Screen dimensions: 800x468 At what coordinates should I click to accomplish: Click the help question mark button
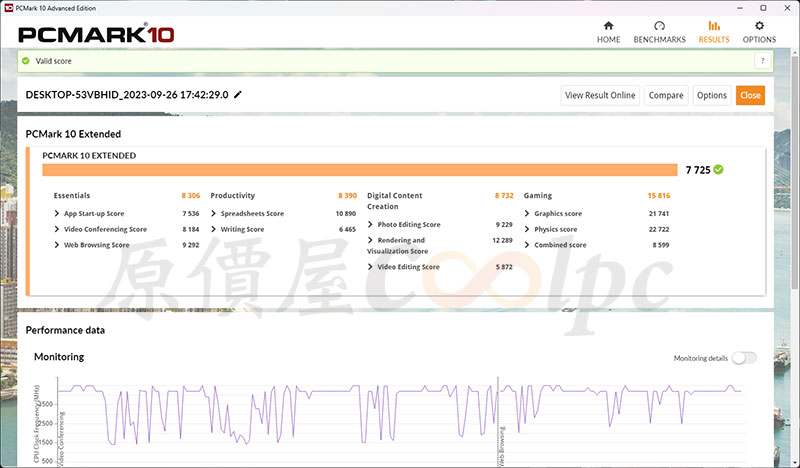(763, 61)
